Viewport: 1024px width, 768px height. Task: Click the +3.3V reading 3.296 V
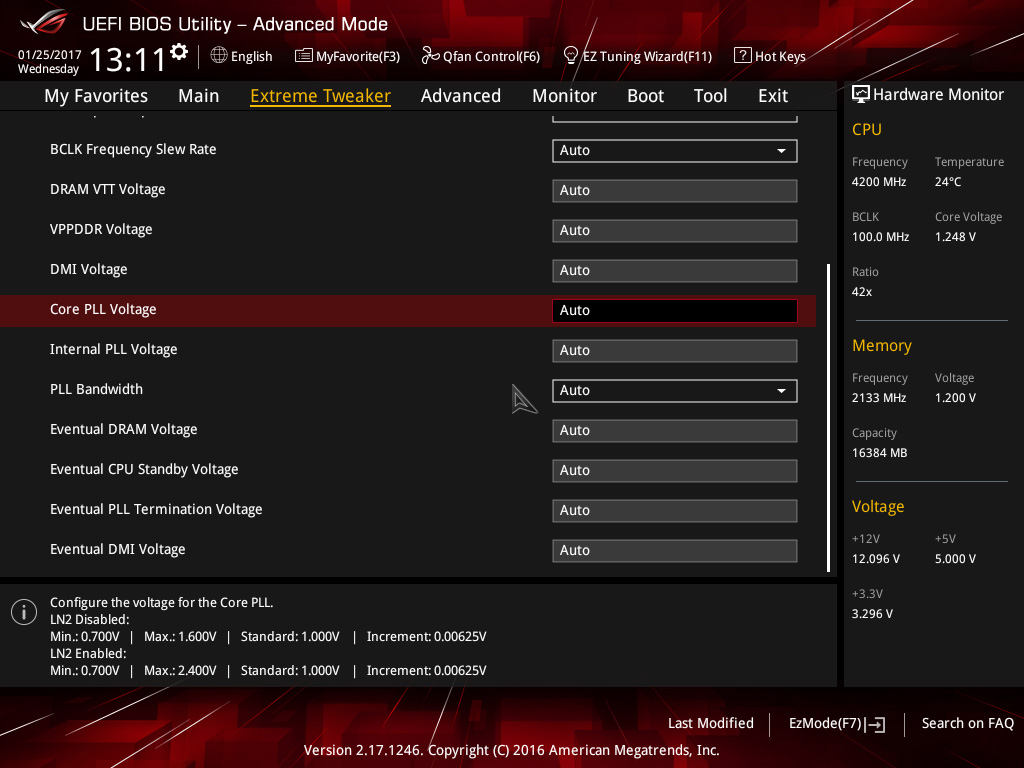click(872, 614)
